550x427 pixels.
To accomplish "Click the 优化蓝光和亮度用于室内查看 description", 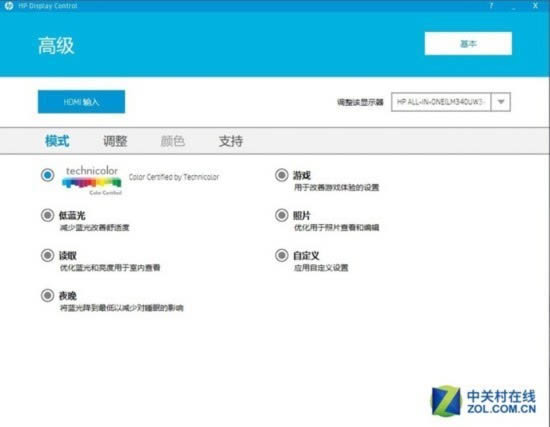I will pos(110,268).
